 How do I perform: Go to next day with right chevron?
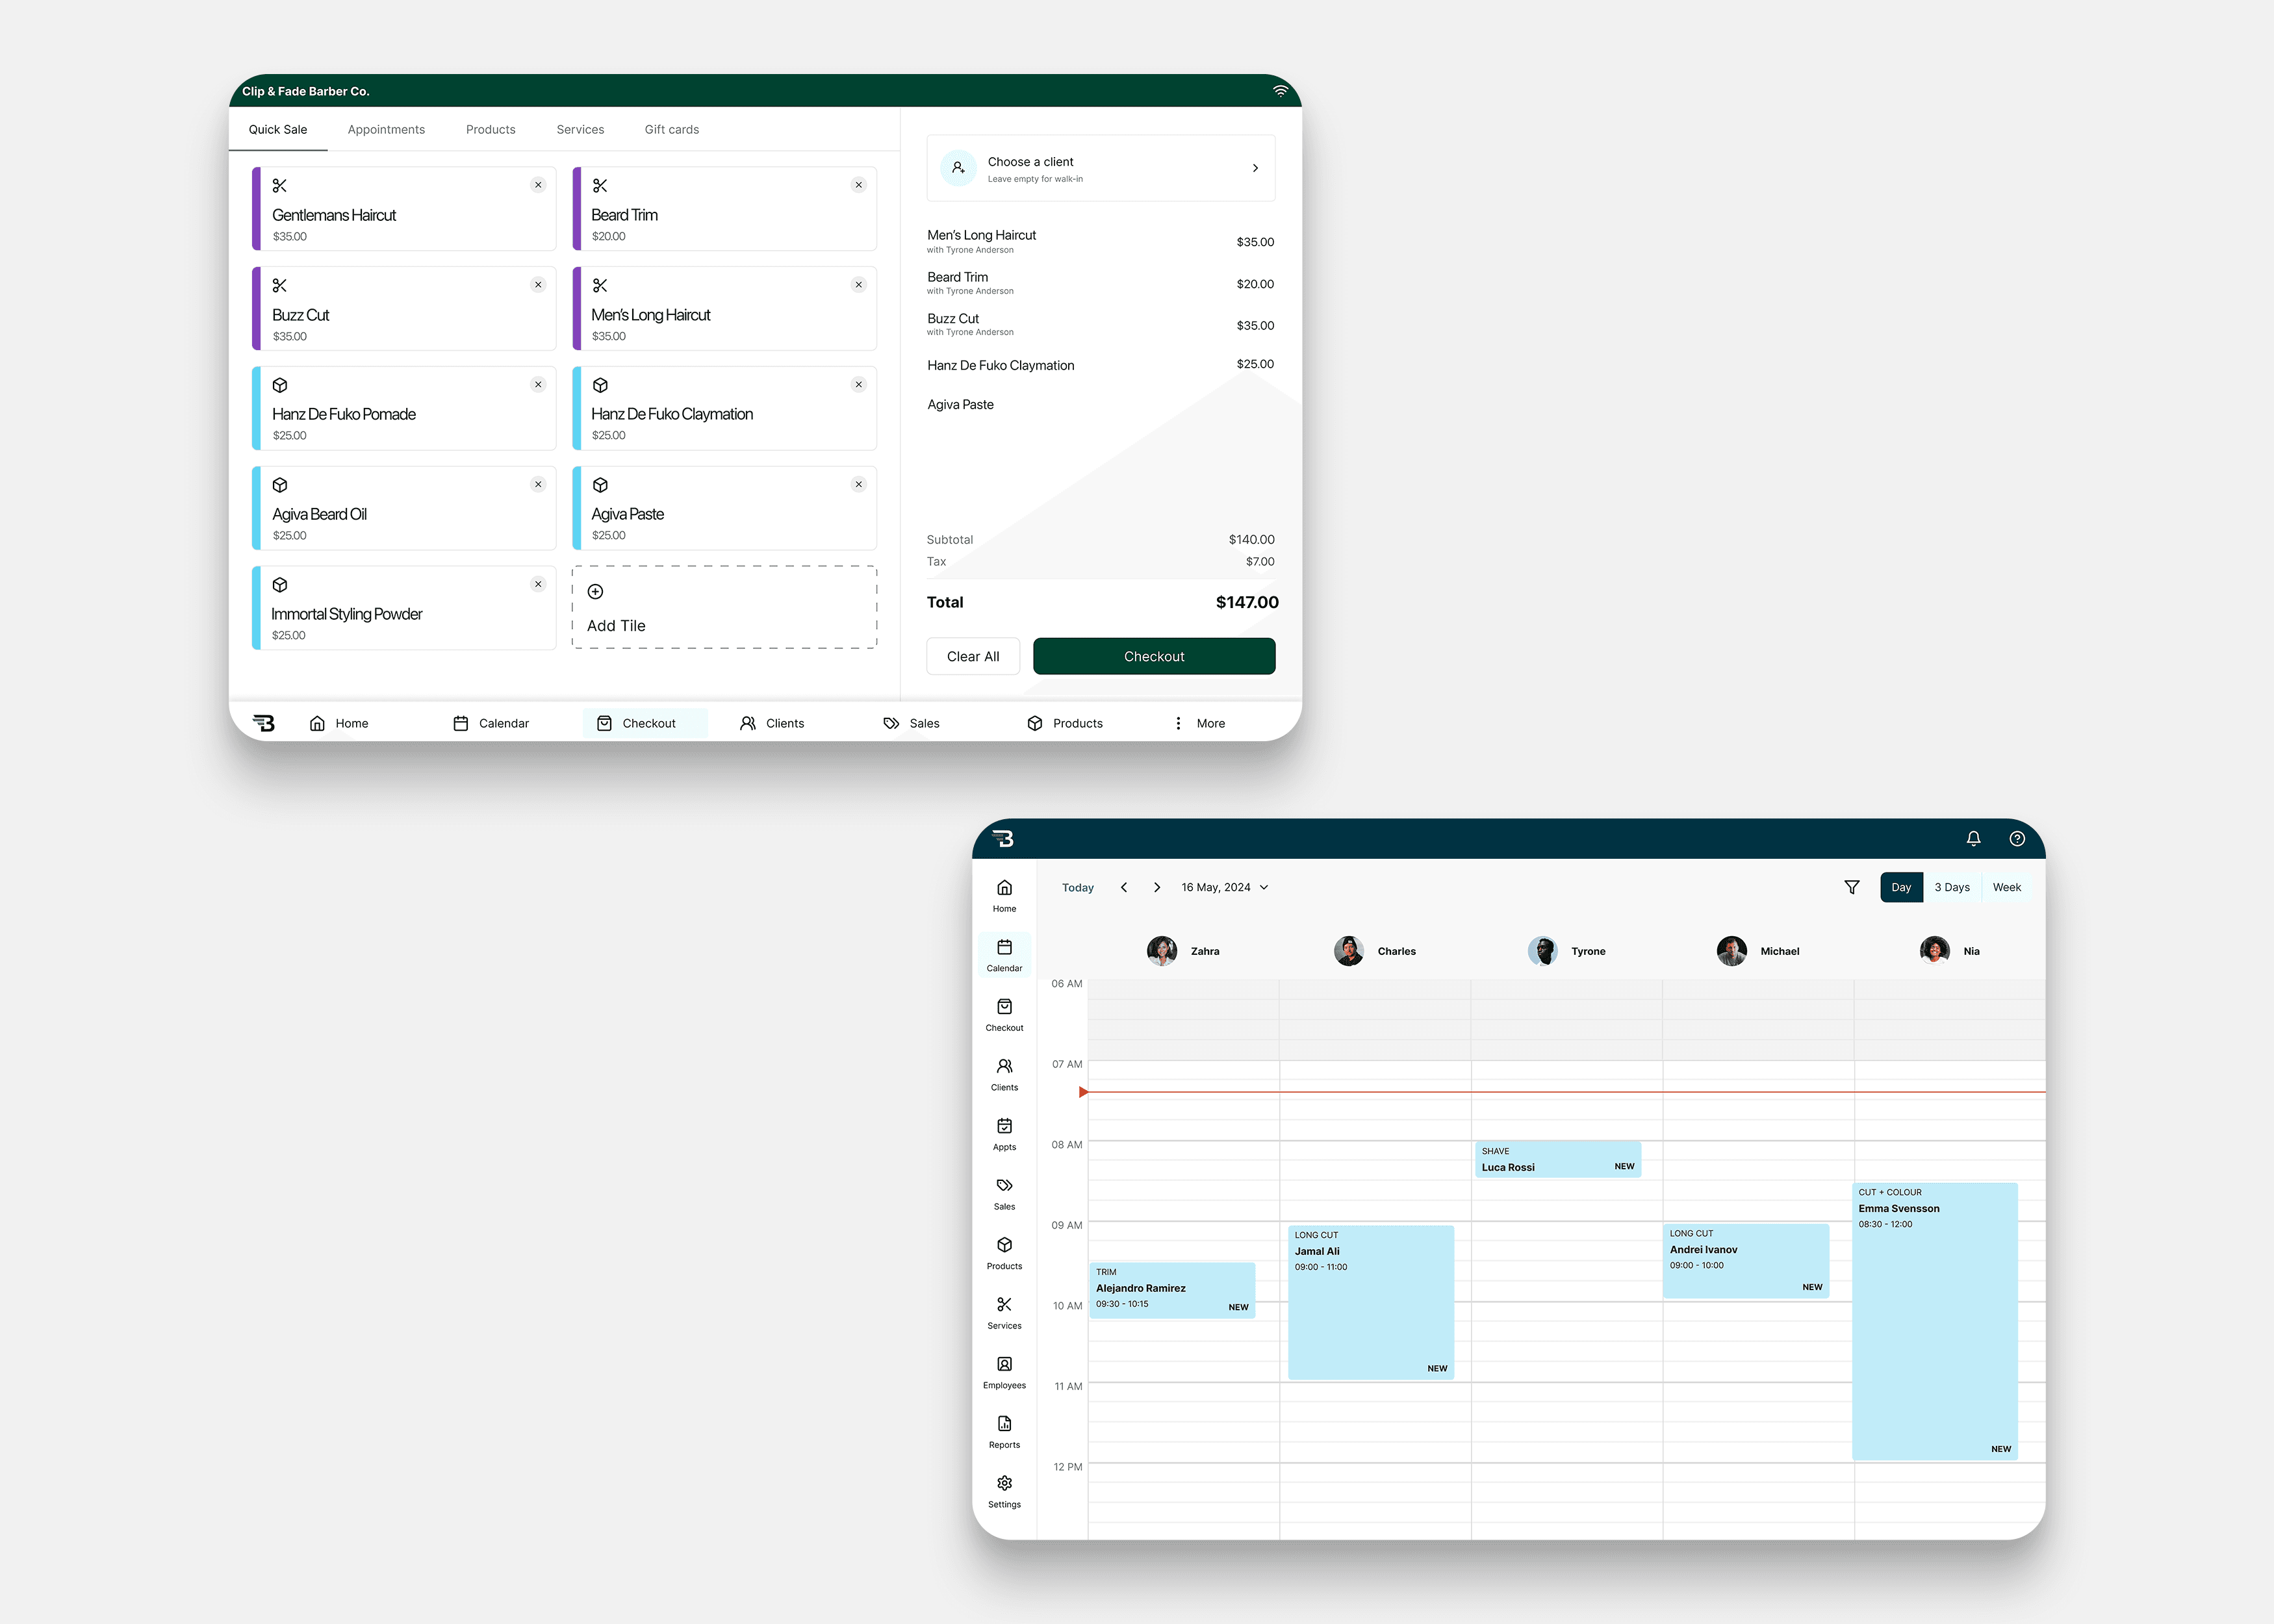tap(1157, 887)
